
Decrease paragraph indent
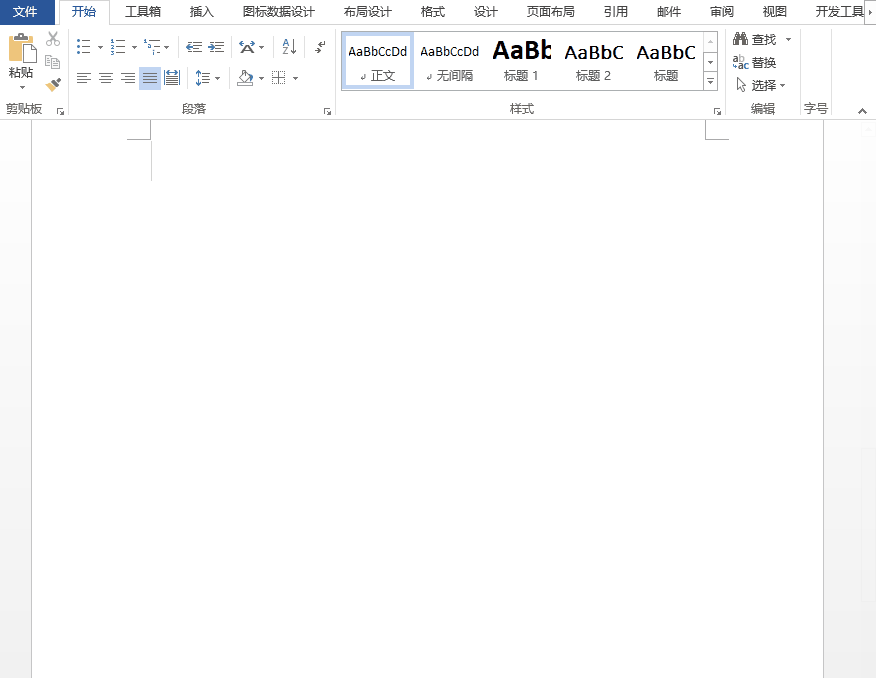pyautogui.click(x=193, y=47)
